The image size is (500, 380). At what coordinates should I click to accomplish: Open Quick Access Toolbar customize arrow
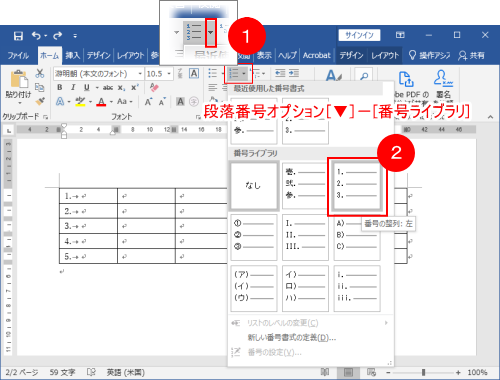click(x=75, y=36)
